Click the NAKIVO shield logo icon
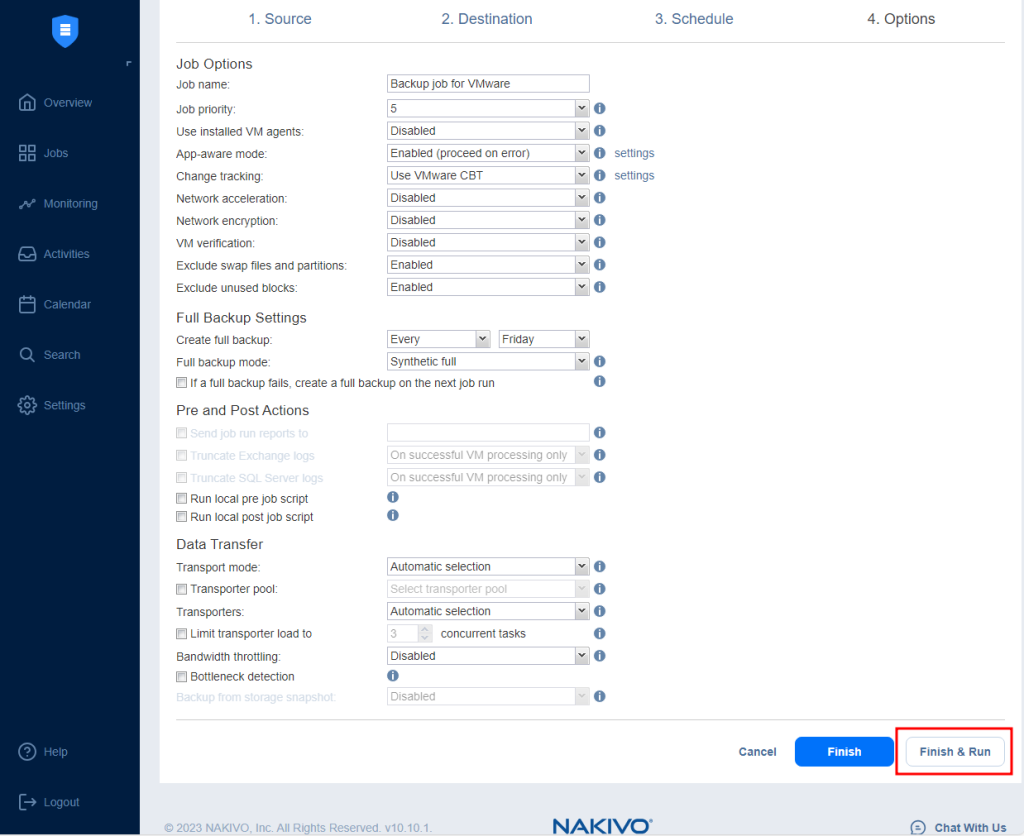 point(65,31)
